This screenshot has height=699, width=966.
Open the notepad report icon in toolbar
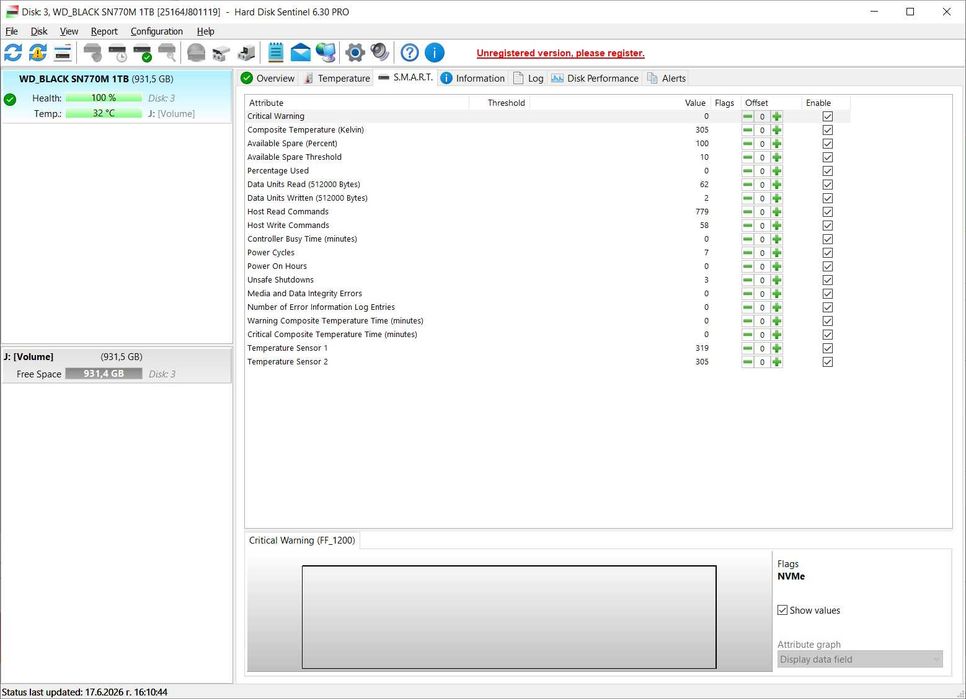coord(275,53)
